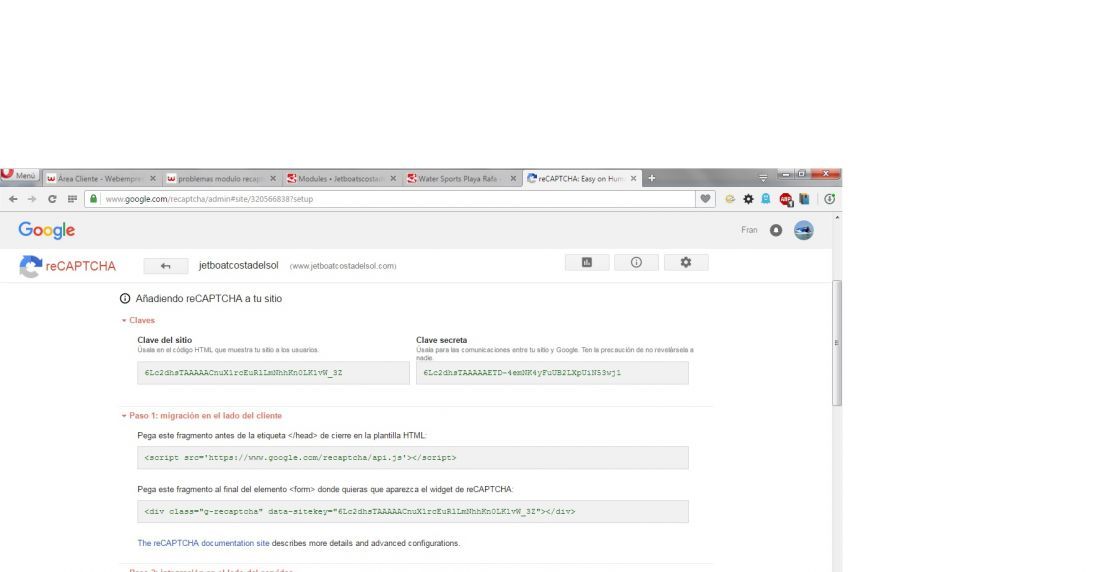Open Google notifications bell

[776, 230]
